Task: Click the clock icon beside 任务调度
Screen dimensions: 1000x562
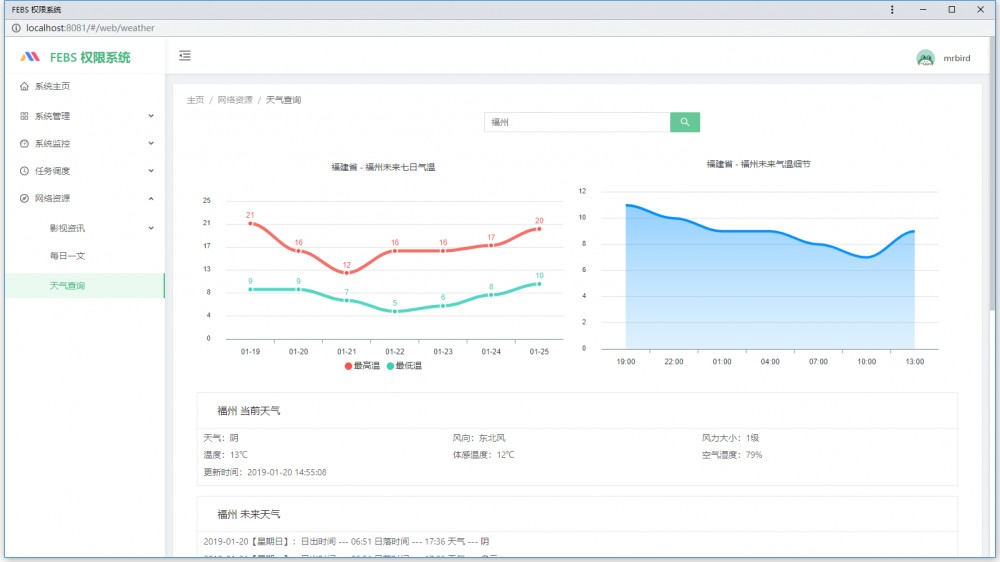Action: point(24,171)
